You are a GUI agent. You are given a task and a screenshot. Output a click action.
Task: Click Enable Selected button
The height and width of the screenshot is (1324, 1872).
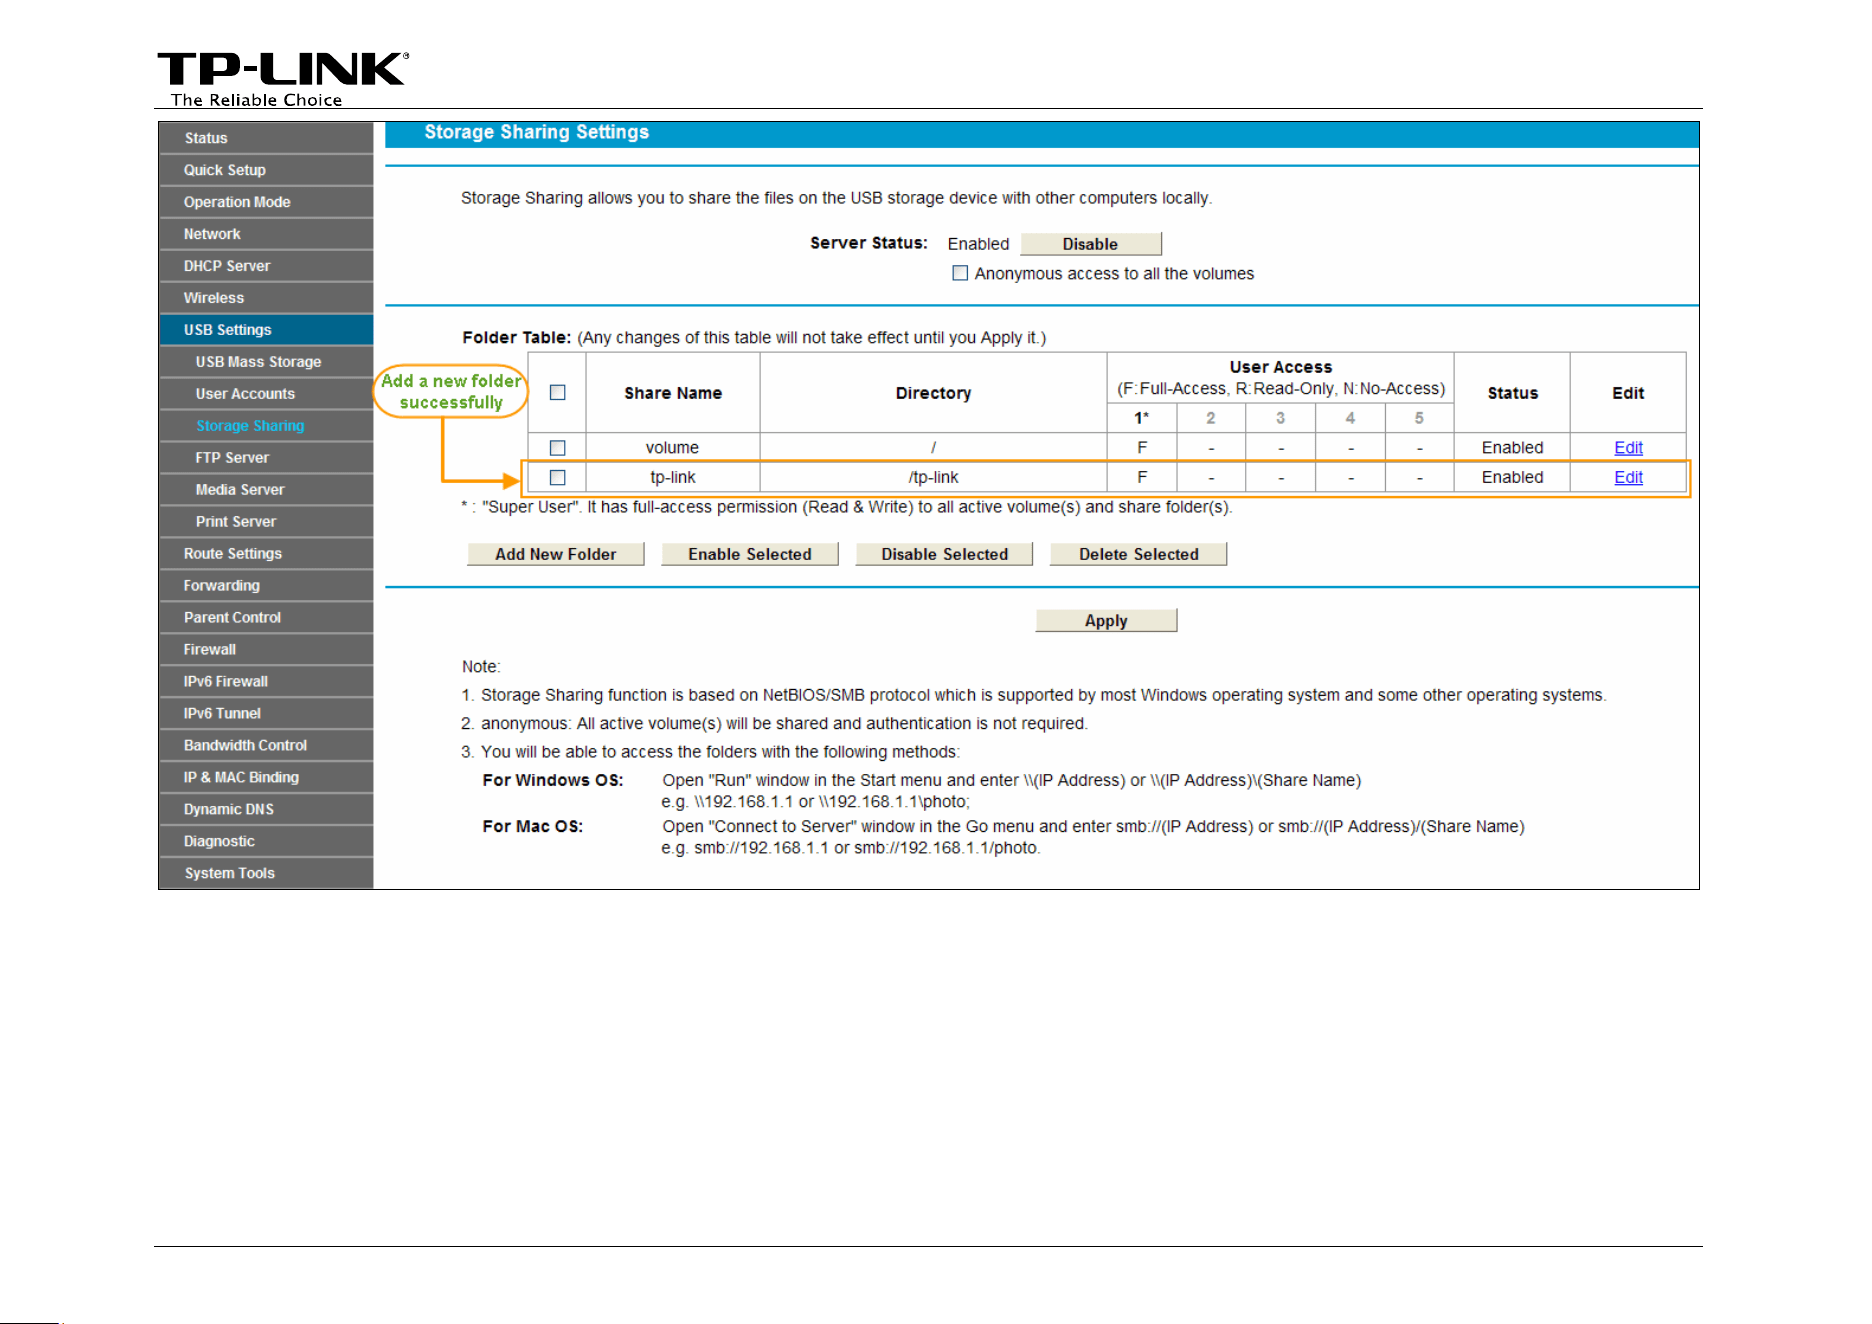coord(750,554)
